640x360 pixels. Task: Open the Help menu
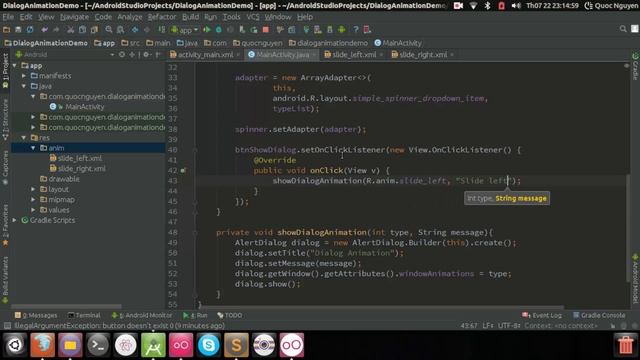point(304,17)
